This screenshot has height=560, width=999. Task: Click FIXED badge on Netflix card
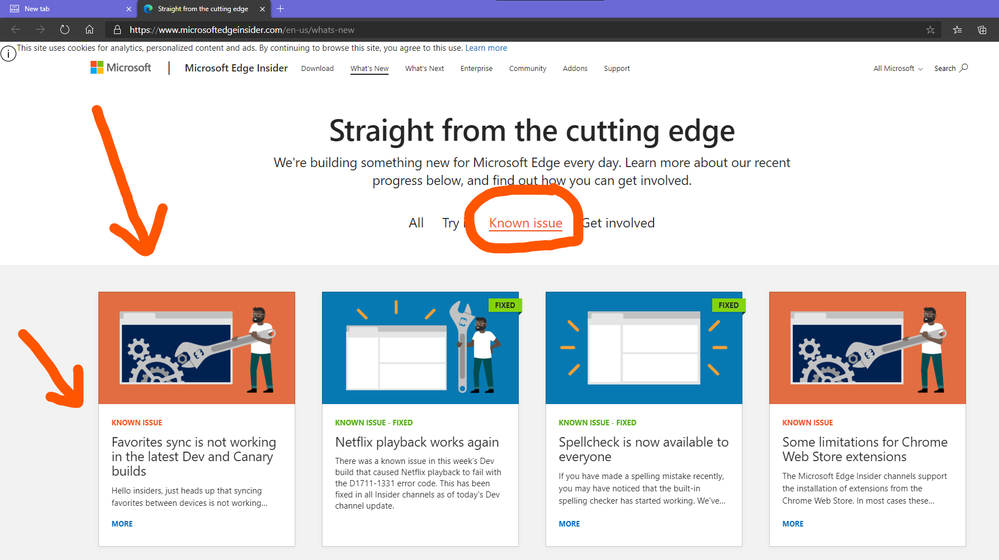click(505, 305)
